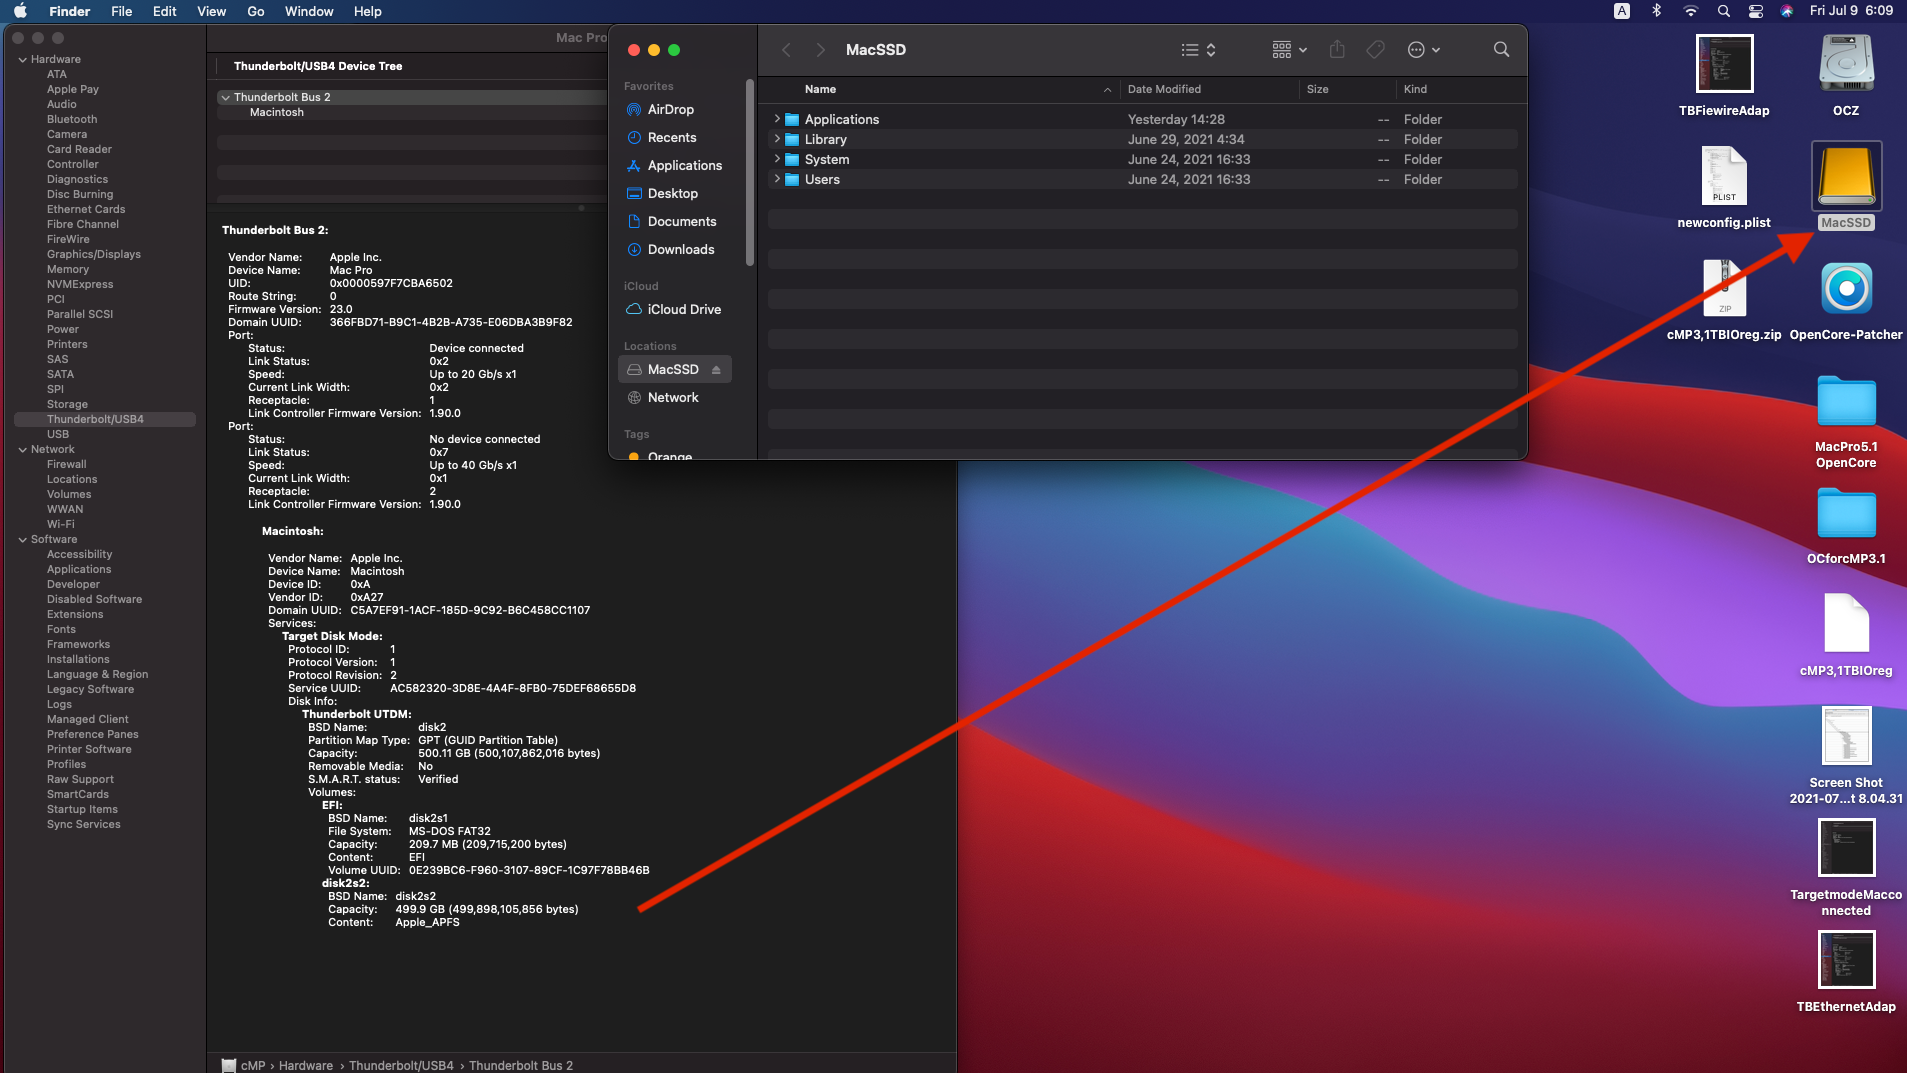Viewport: 1907px width, 1073px height.
Task: Open the Apple menu
Action: (20, 11)
